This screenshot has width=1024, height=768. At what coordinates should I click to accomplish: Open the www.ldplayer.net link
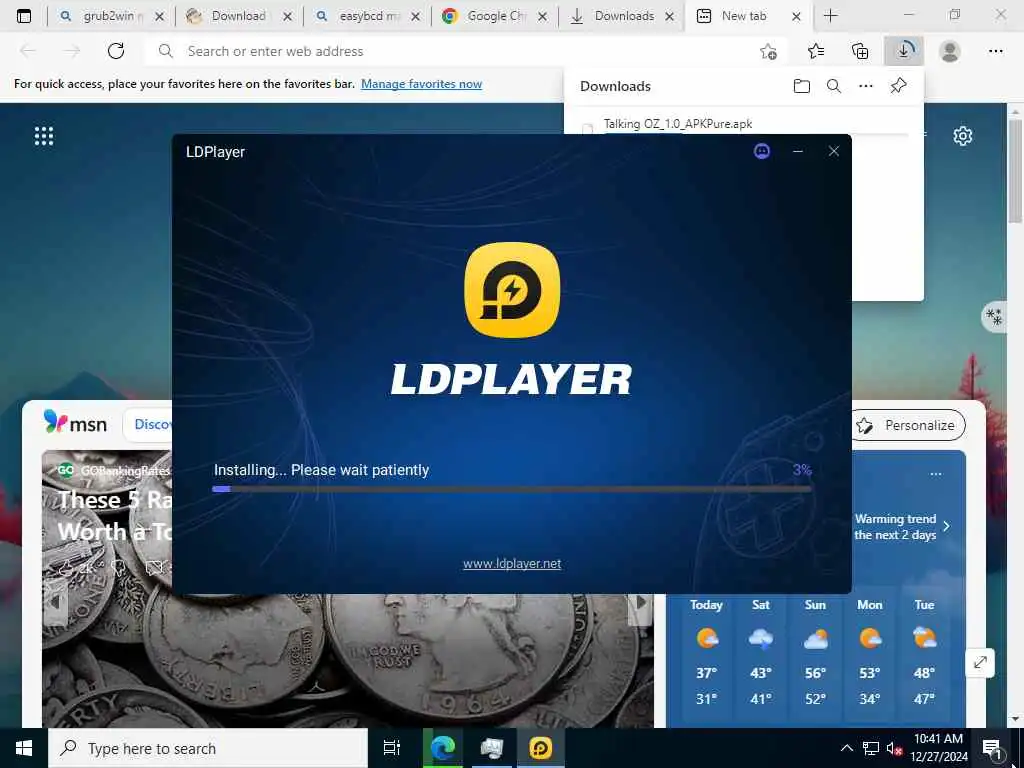[512, 564]
